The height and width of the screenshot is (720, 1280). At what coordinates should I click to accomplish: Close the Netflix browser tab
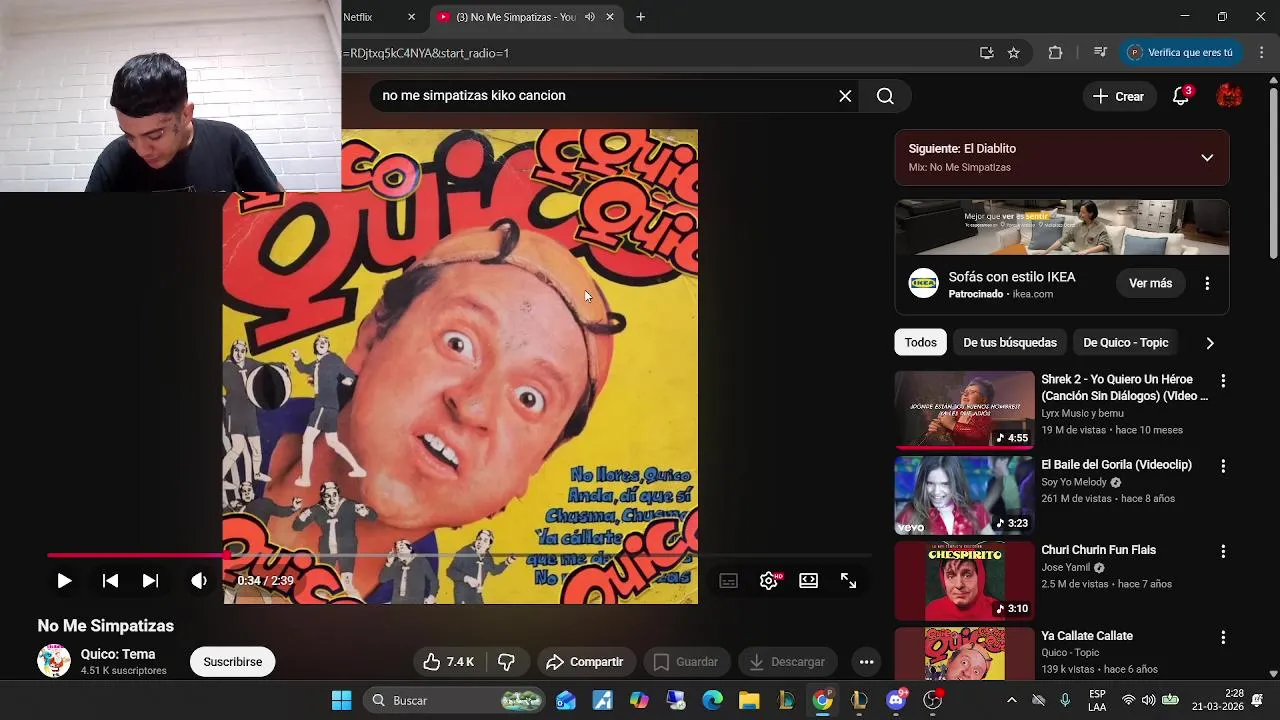[411, 17]
